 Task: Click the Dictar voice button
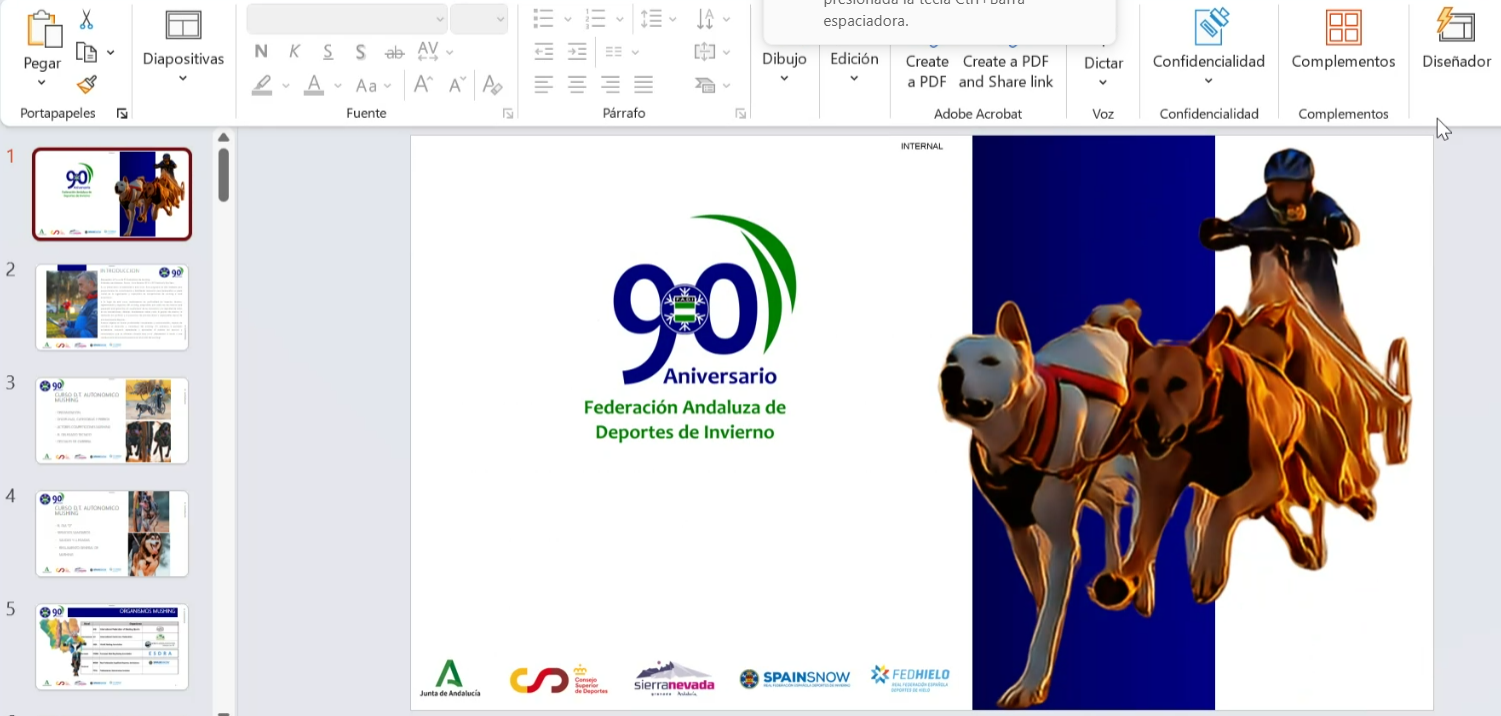pyautogui.click(x=1103, y=62)
